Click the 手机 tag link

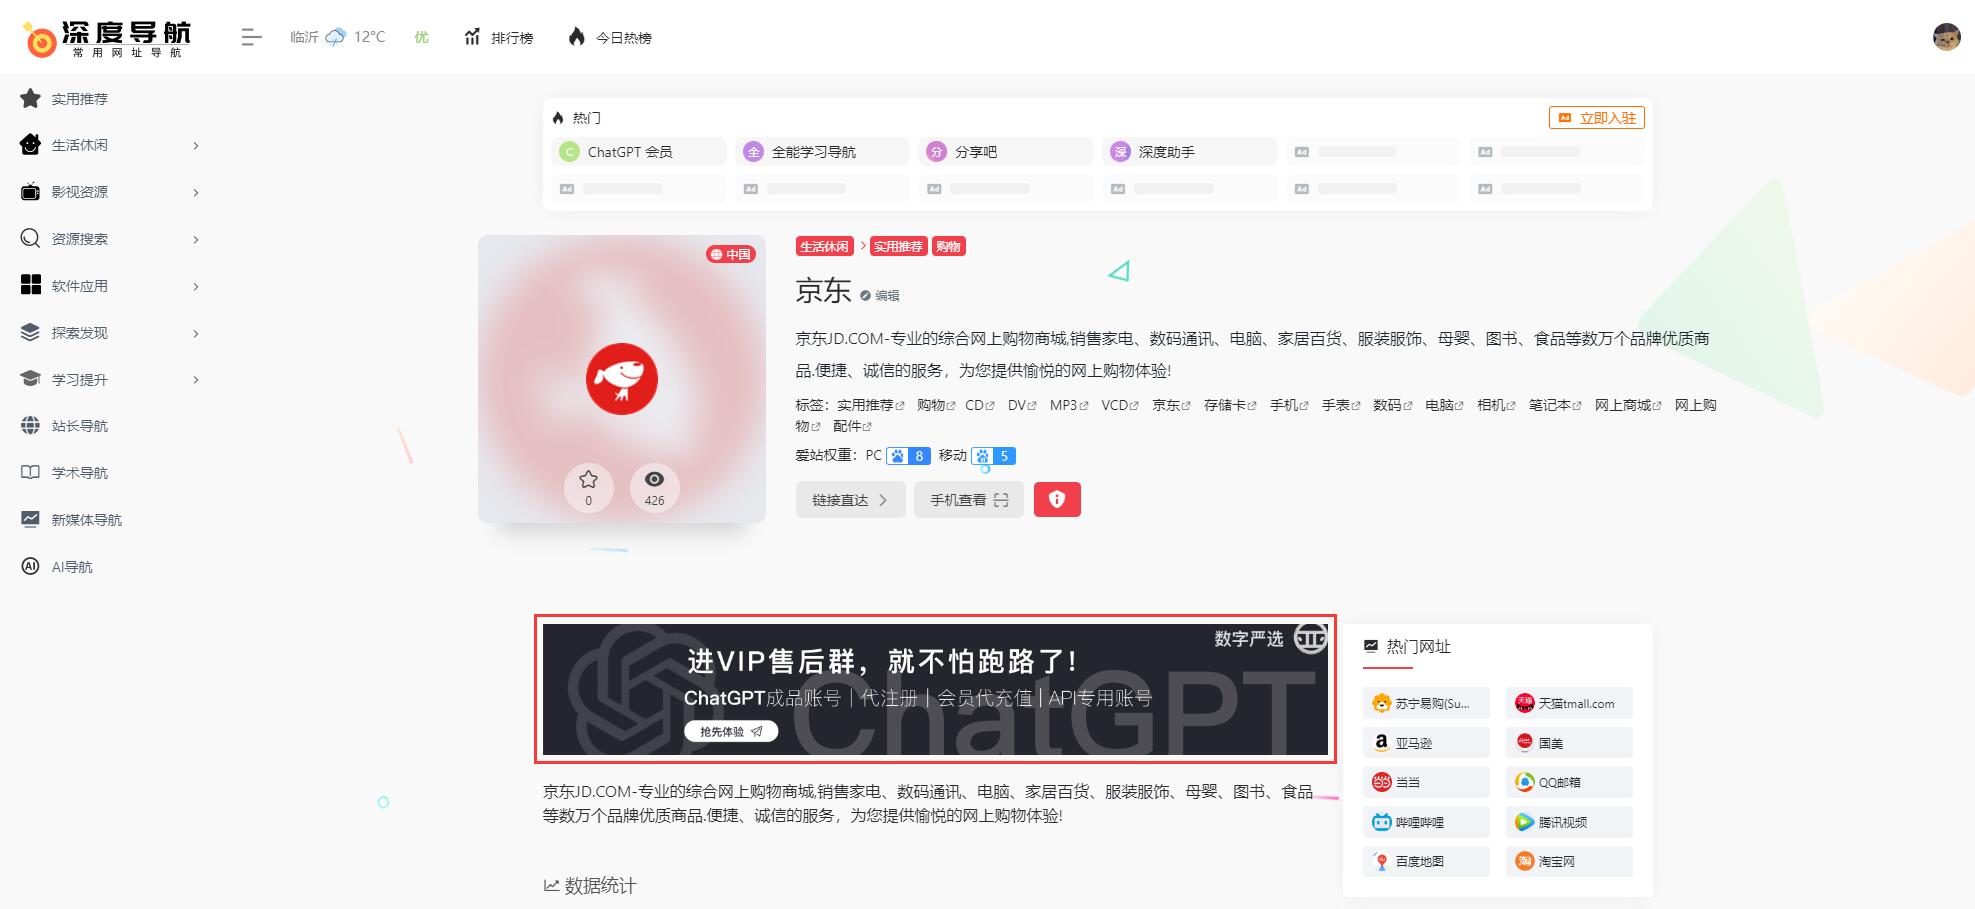[1289, 405]
